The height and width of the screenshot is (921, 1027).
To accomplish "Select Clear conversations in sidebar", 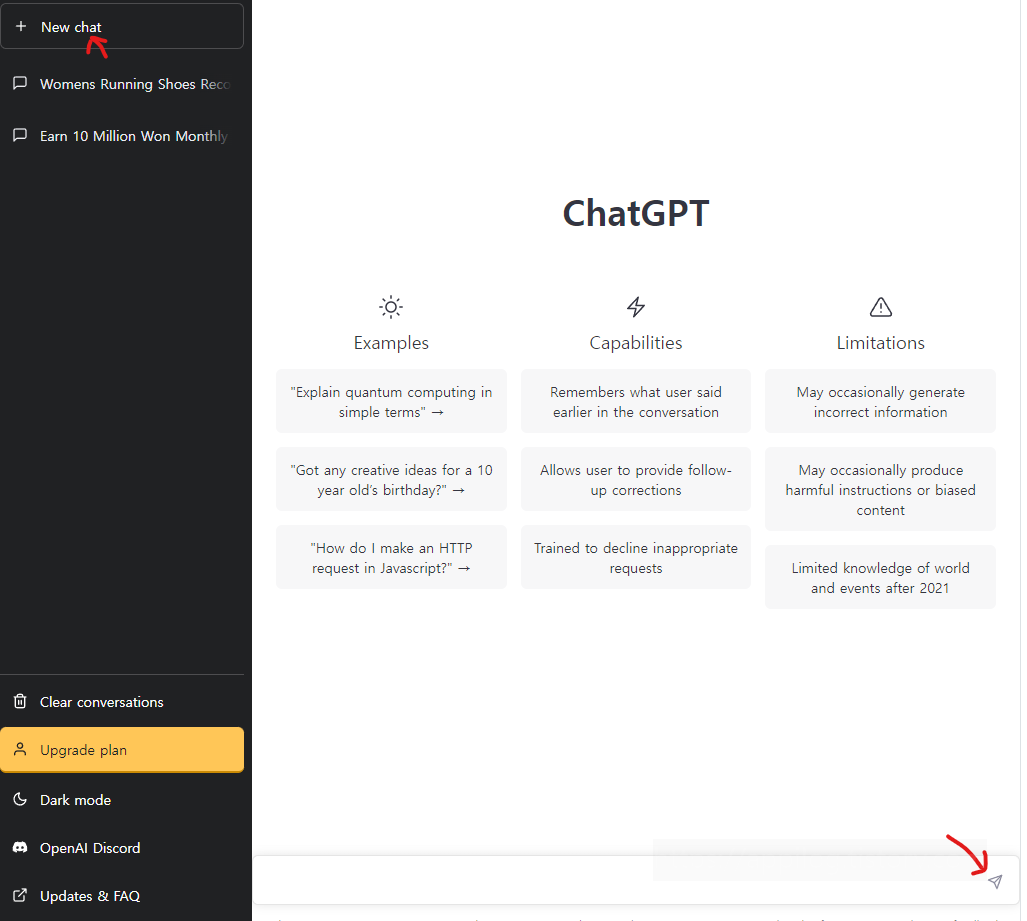I will [x=122, y=702].
